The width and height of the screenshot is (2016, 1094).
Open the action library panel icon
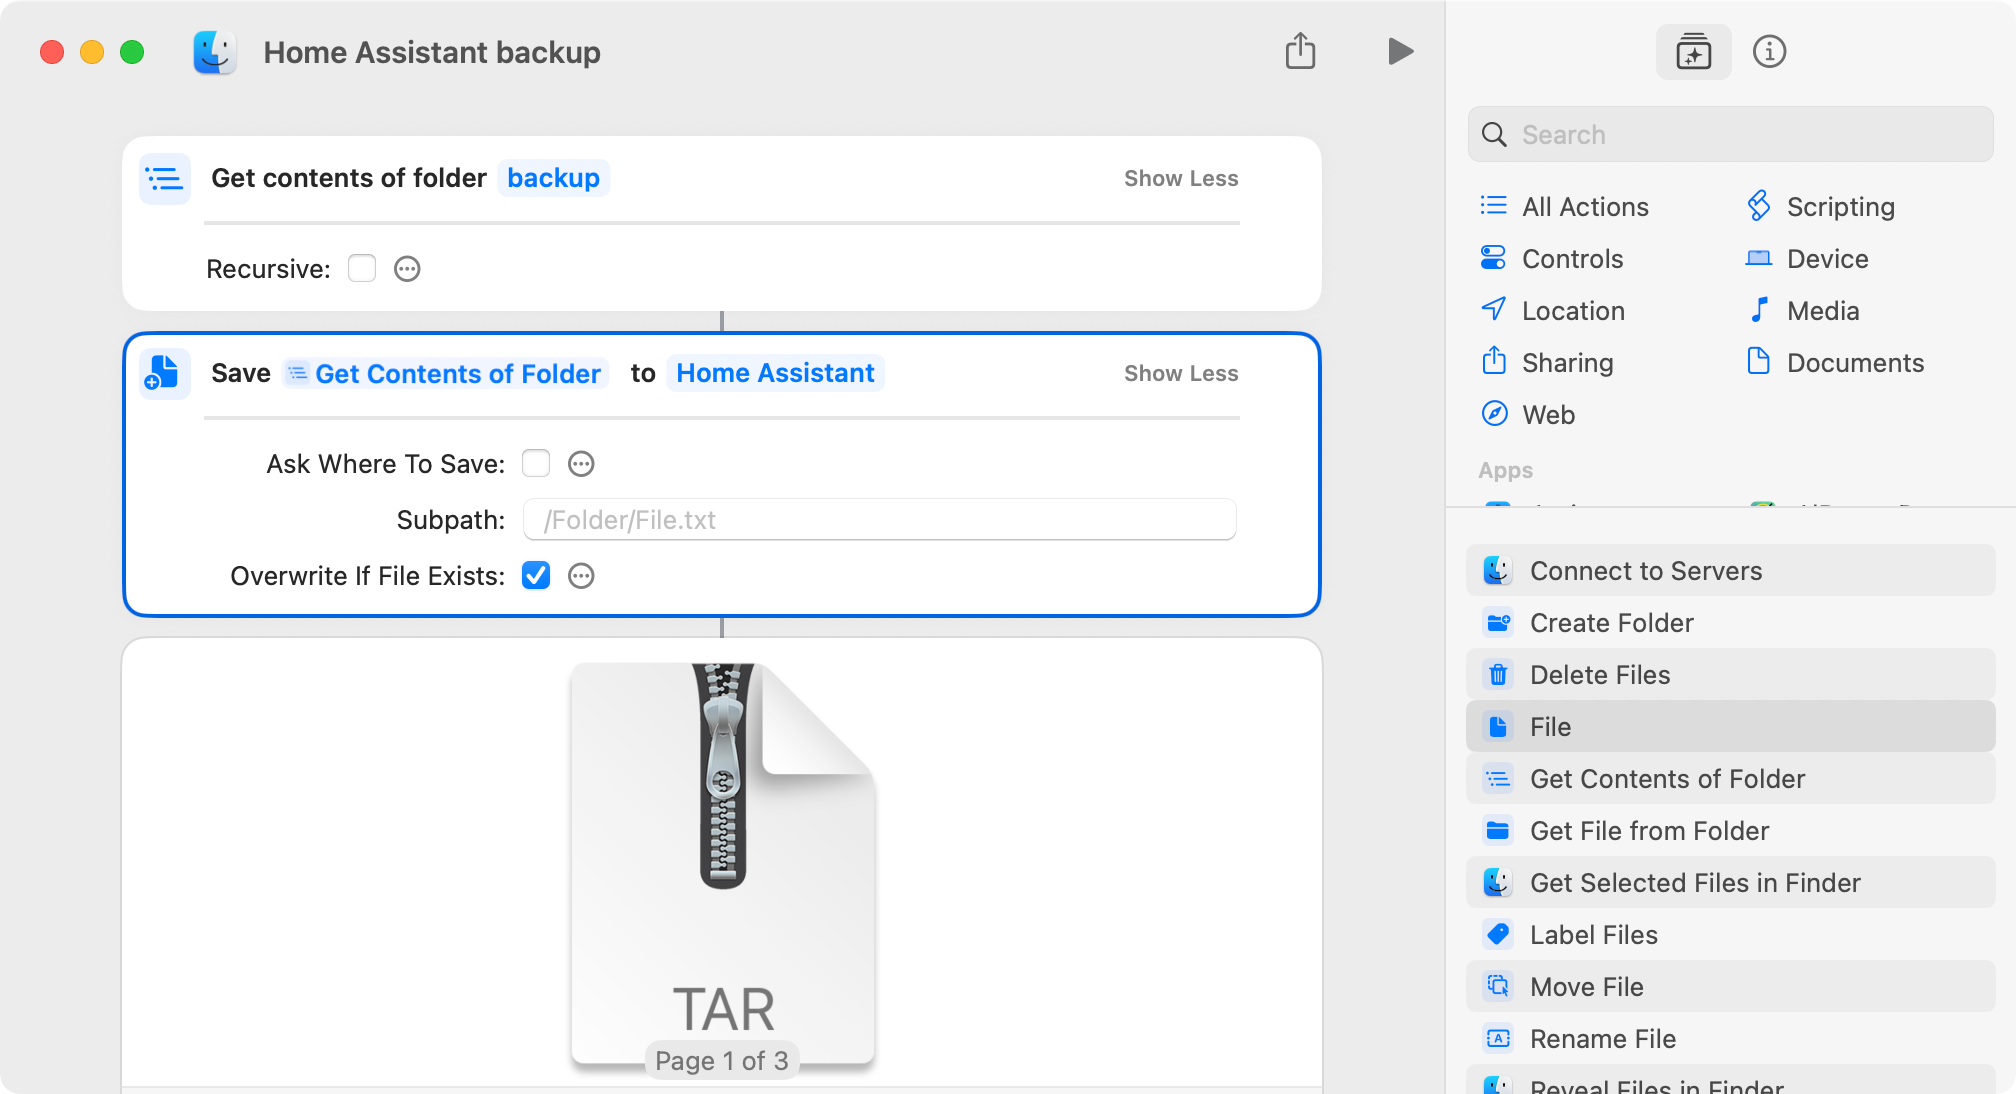tap(1693, 51)
